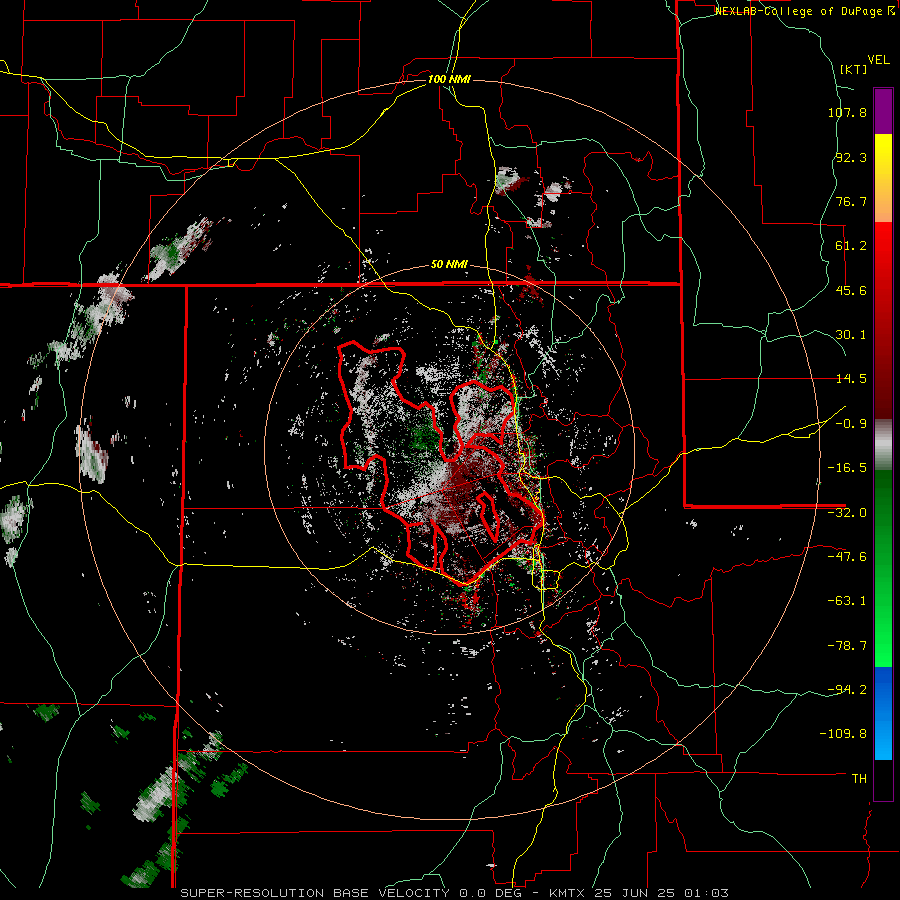Viewport: 900px width, 900px height.
Task: Click the 61.2 velocity scale value
Action: click(851, 246)
